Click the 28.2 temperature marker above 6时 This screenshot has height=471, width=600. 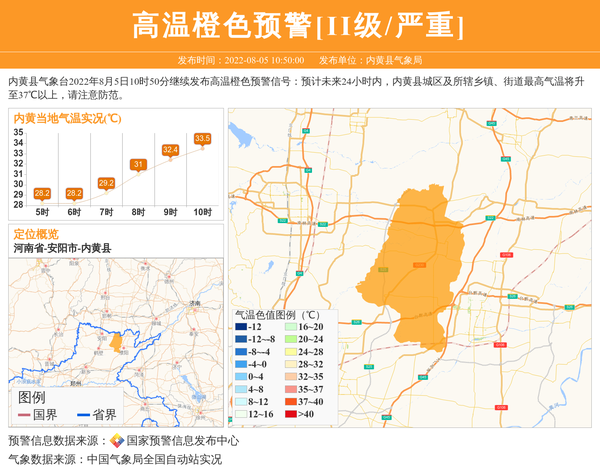(x=74, y=193)
